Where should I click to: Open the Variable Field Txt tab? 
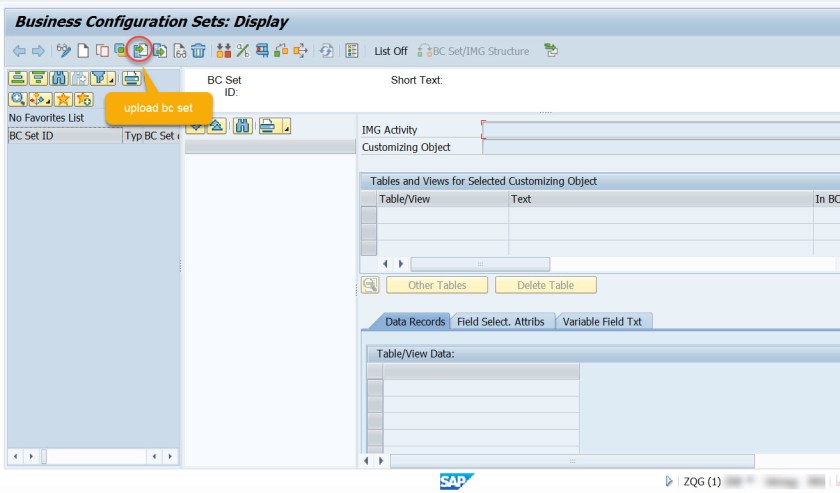point(601,322)
